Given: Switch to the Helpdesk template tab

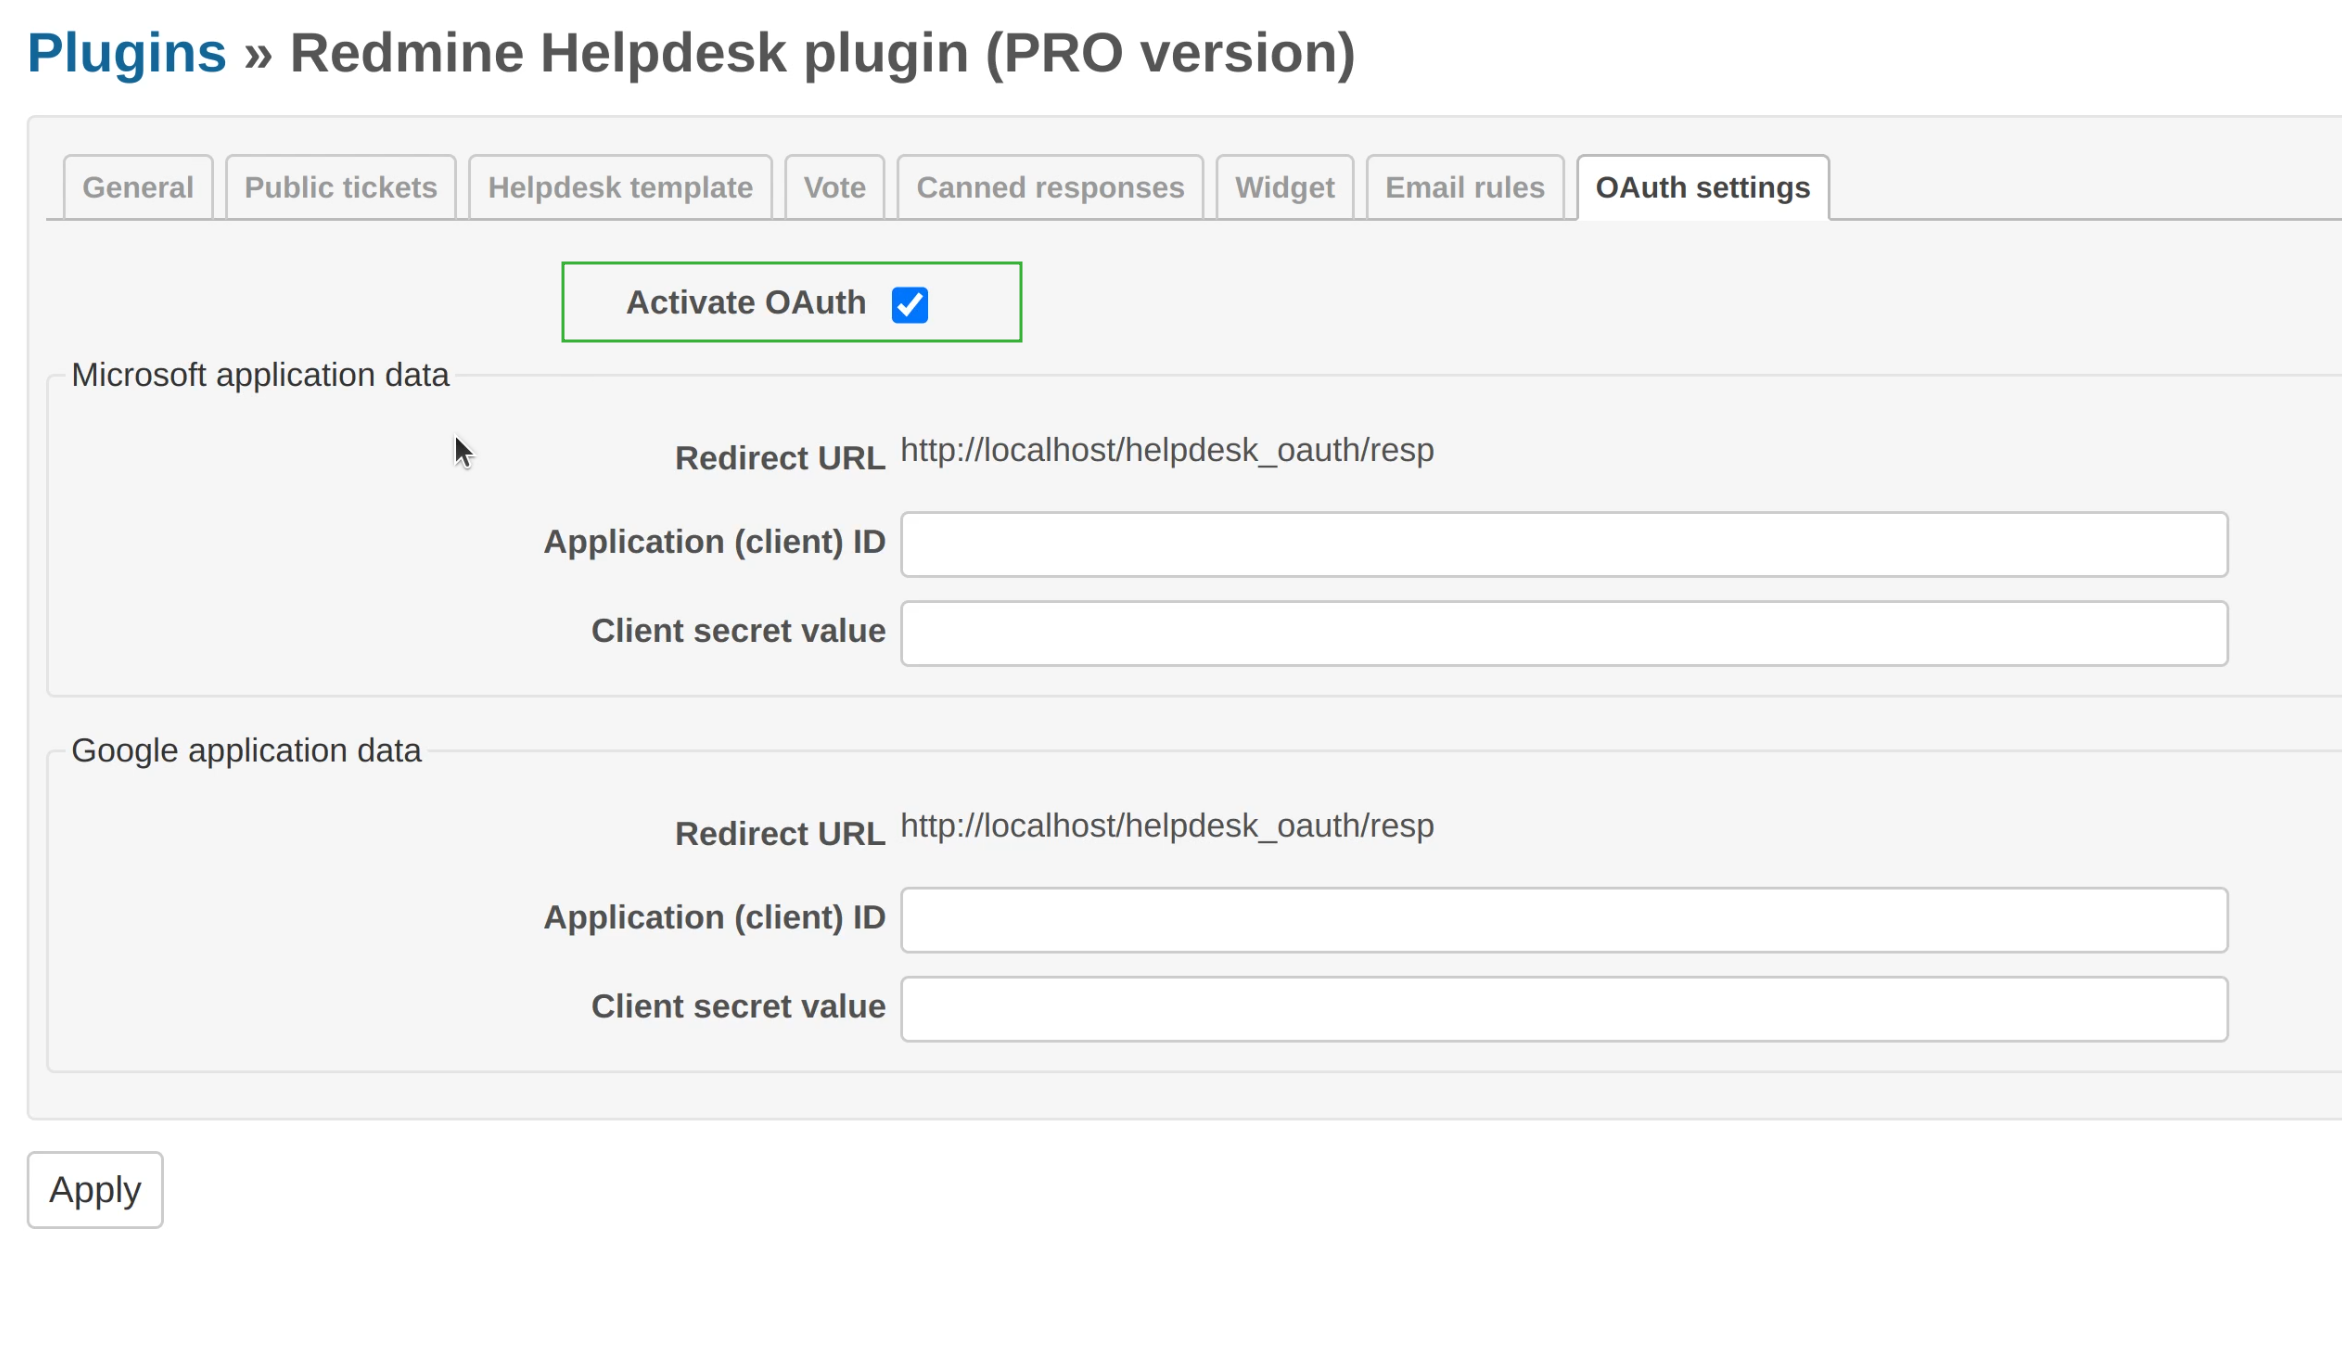Looking at the screenshot, I should (619, 187).
